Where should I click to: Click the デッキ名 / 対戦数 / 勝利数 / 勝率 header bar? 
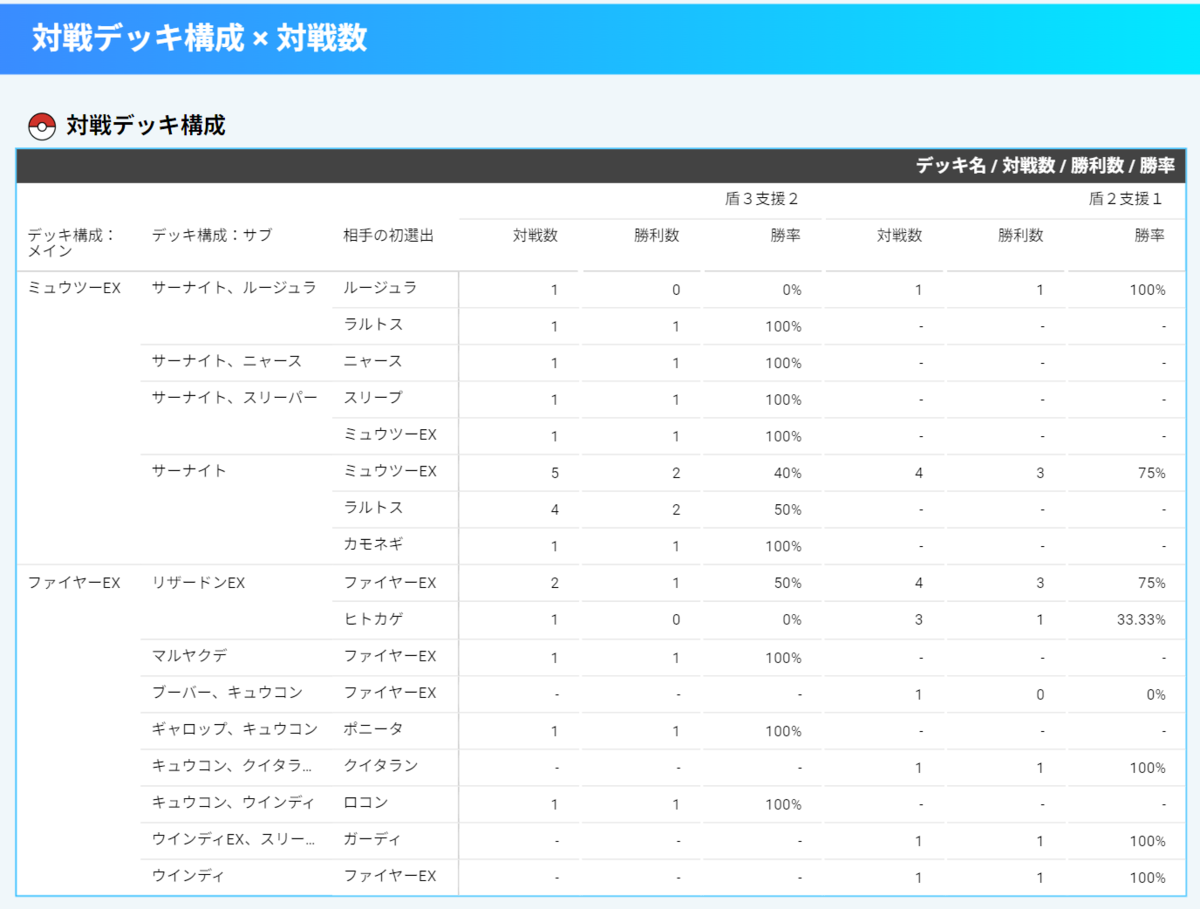(x=600, y=166)
